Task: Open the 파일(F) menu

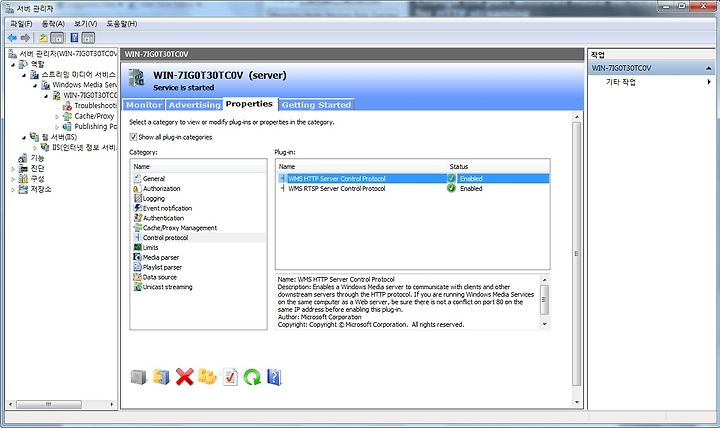Action: 21,23
